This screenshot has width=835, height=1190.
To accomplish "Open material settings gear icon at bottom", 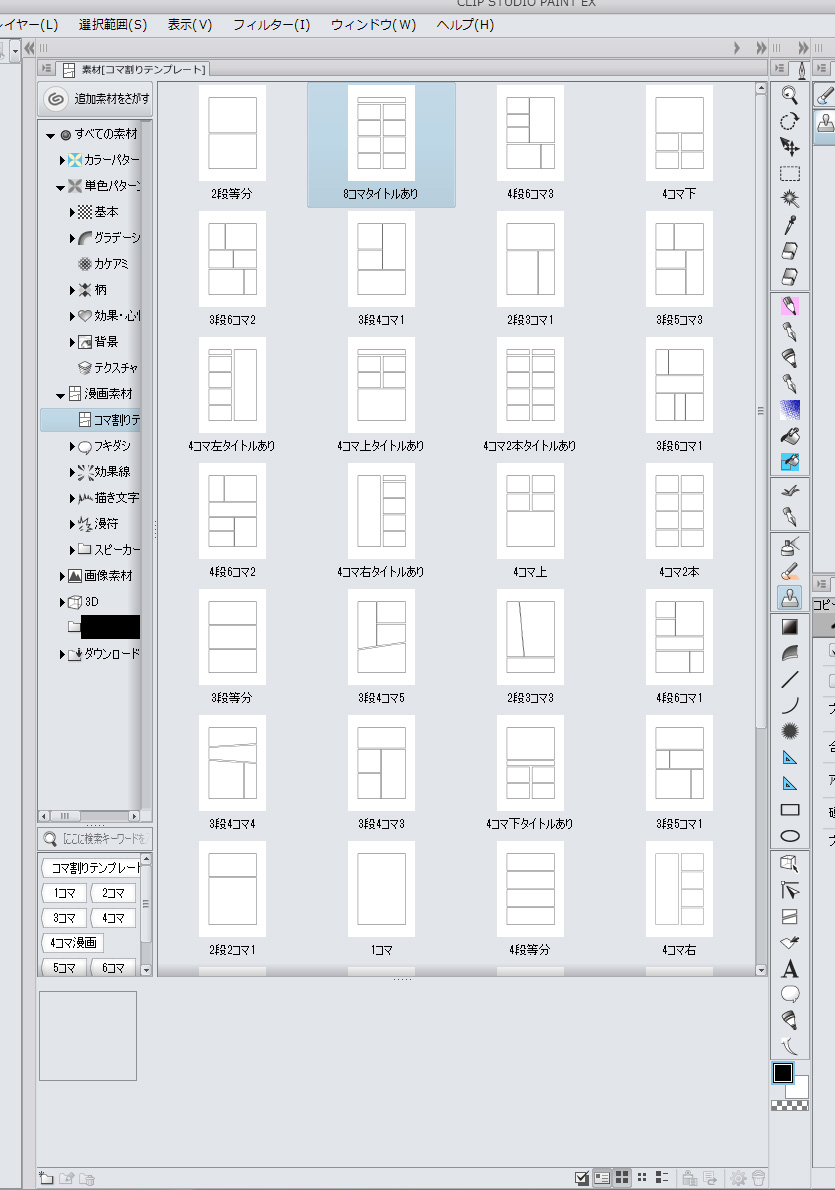I will click(x=737, y=1178).
